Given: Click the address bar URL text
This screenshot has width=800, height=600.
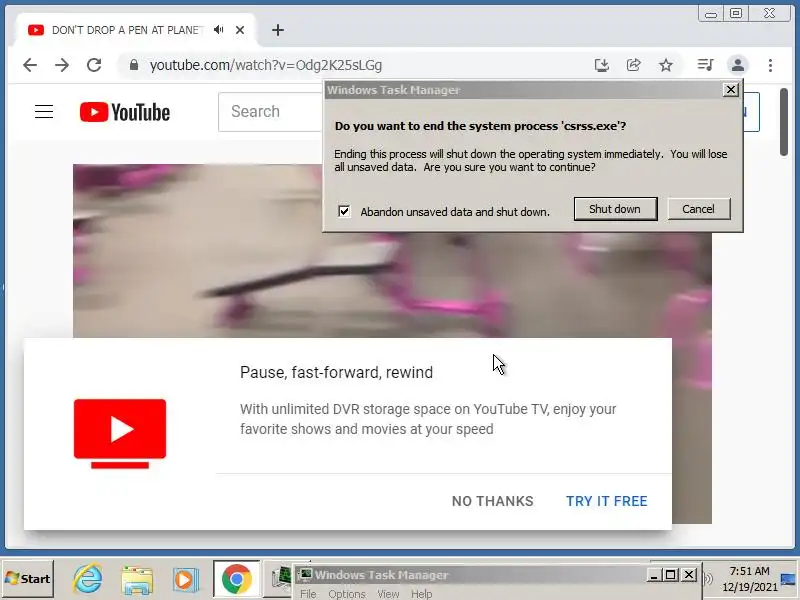Looking at the screenshot, I should (x=265, y=65).
